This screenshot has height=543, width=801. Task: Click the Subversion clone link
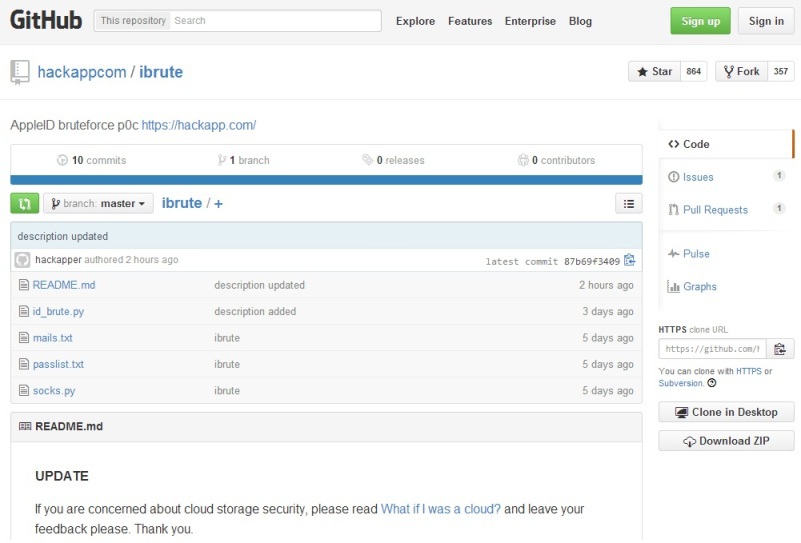pyautogui.click(x=680, y=383)
